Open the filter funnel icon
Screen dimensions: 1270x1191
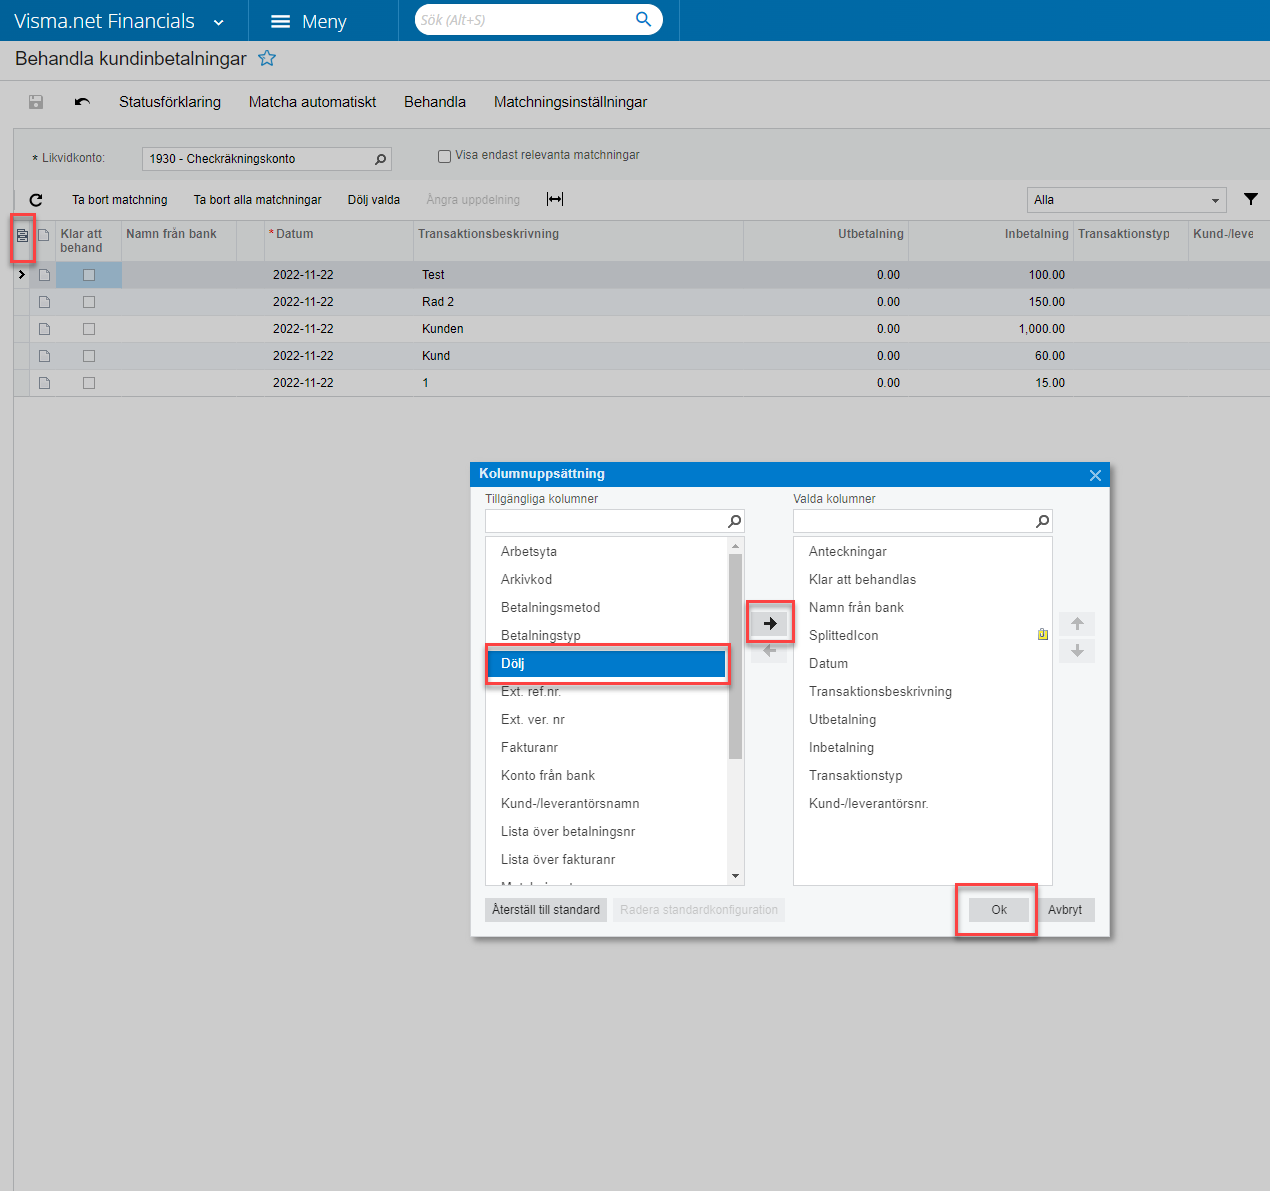1250,199
